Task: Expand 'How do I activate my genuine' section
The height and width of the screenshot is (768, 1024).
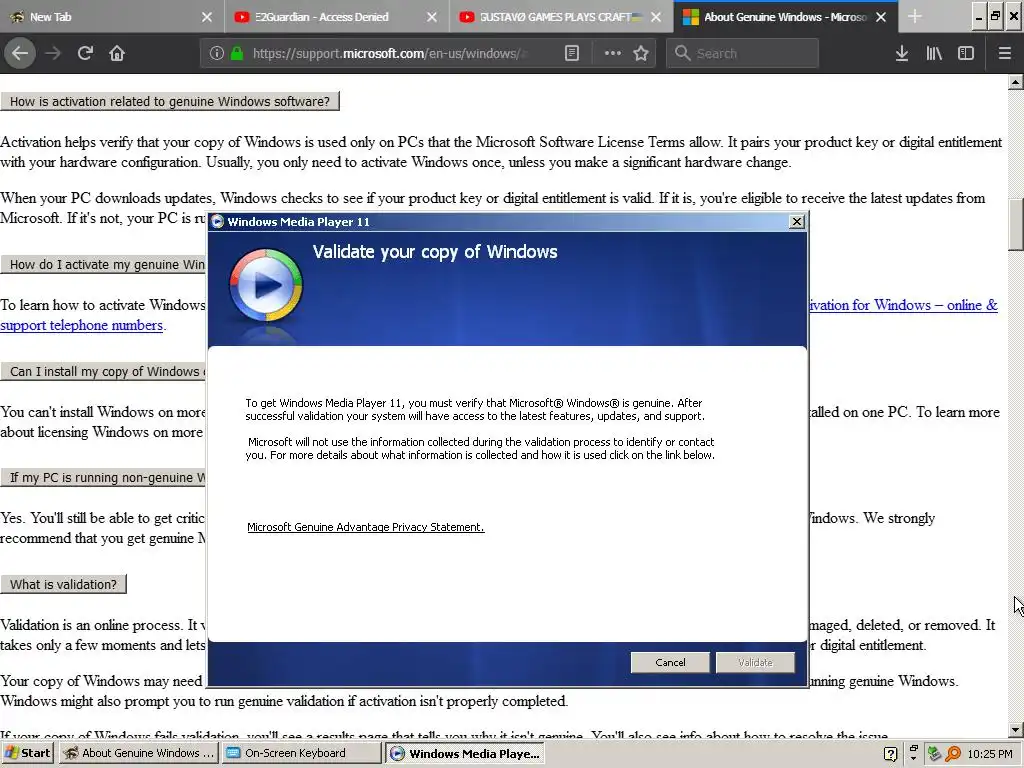Action: coord(103,264)
